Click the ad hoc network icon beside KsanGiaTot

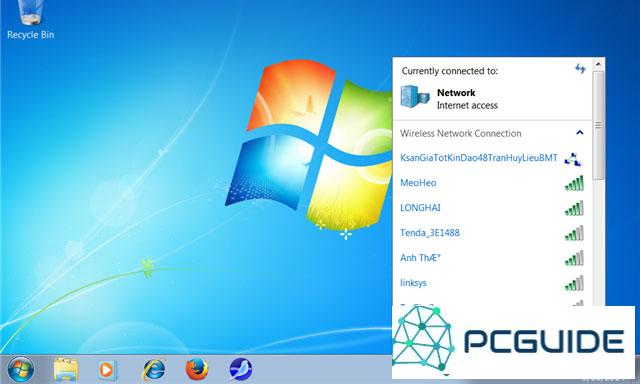click(573, 159)
